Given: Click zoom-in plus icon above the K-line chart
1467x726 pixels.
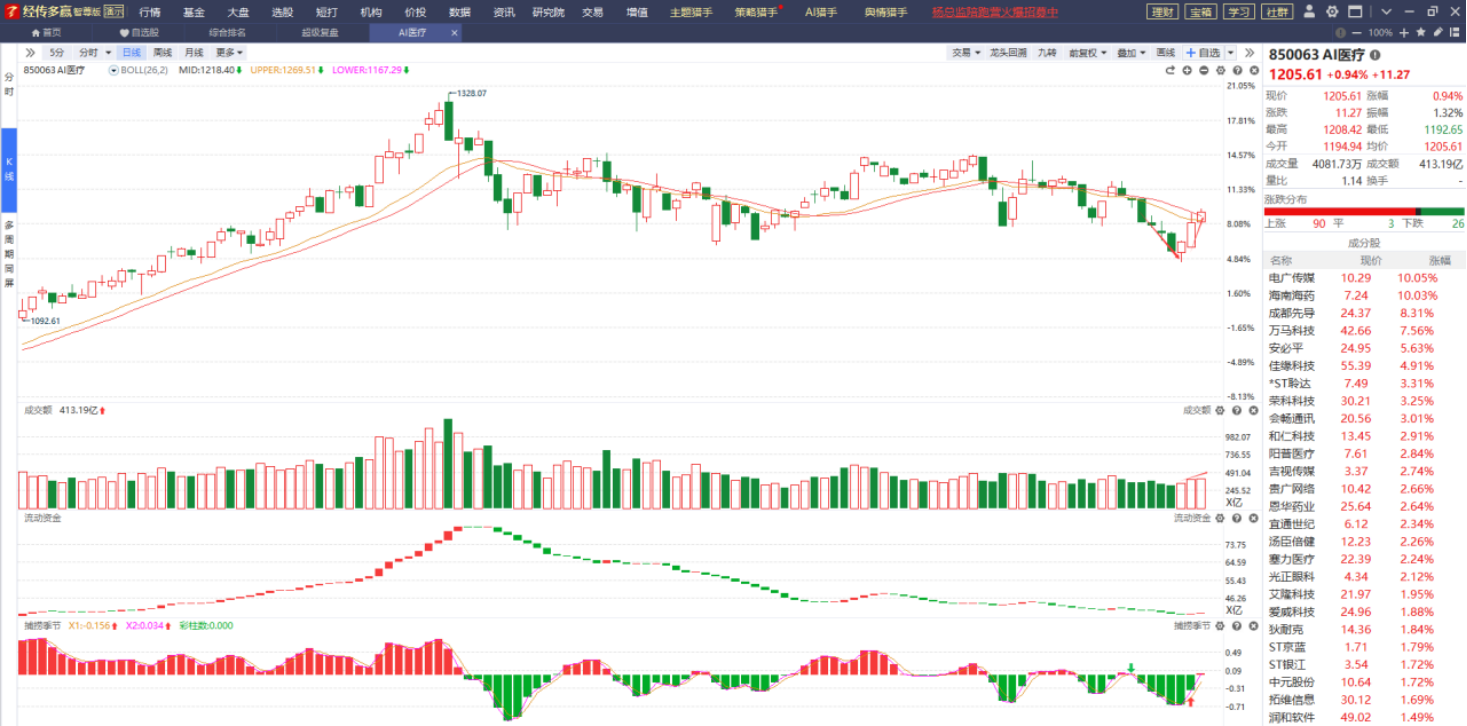Looking at the screenshot, I should 1187,71.
